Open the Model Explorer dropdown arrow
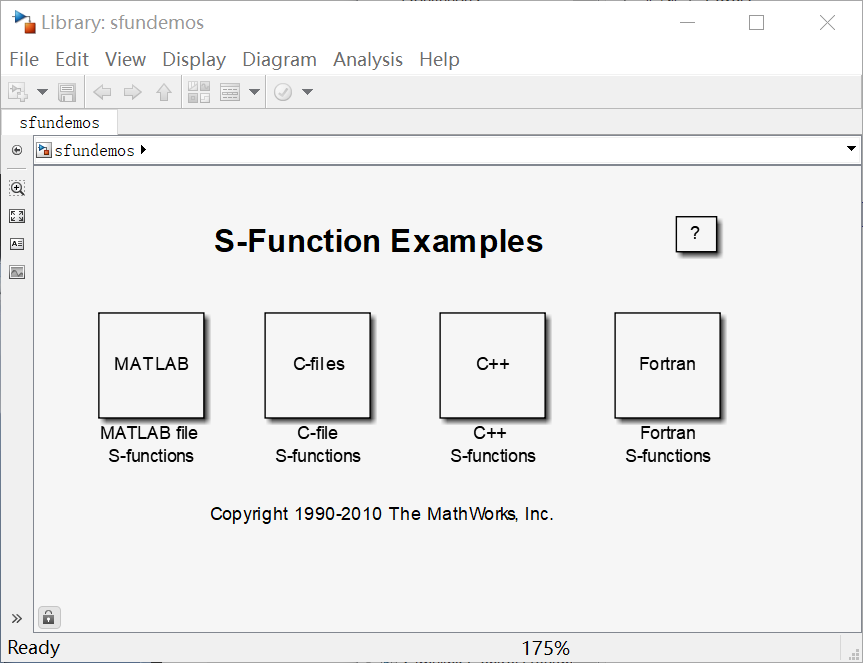863x663 pixels. [254, 92]
